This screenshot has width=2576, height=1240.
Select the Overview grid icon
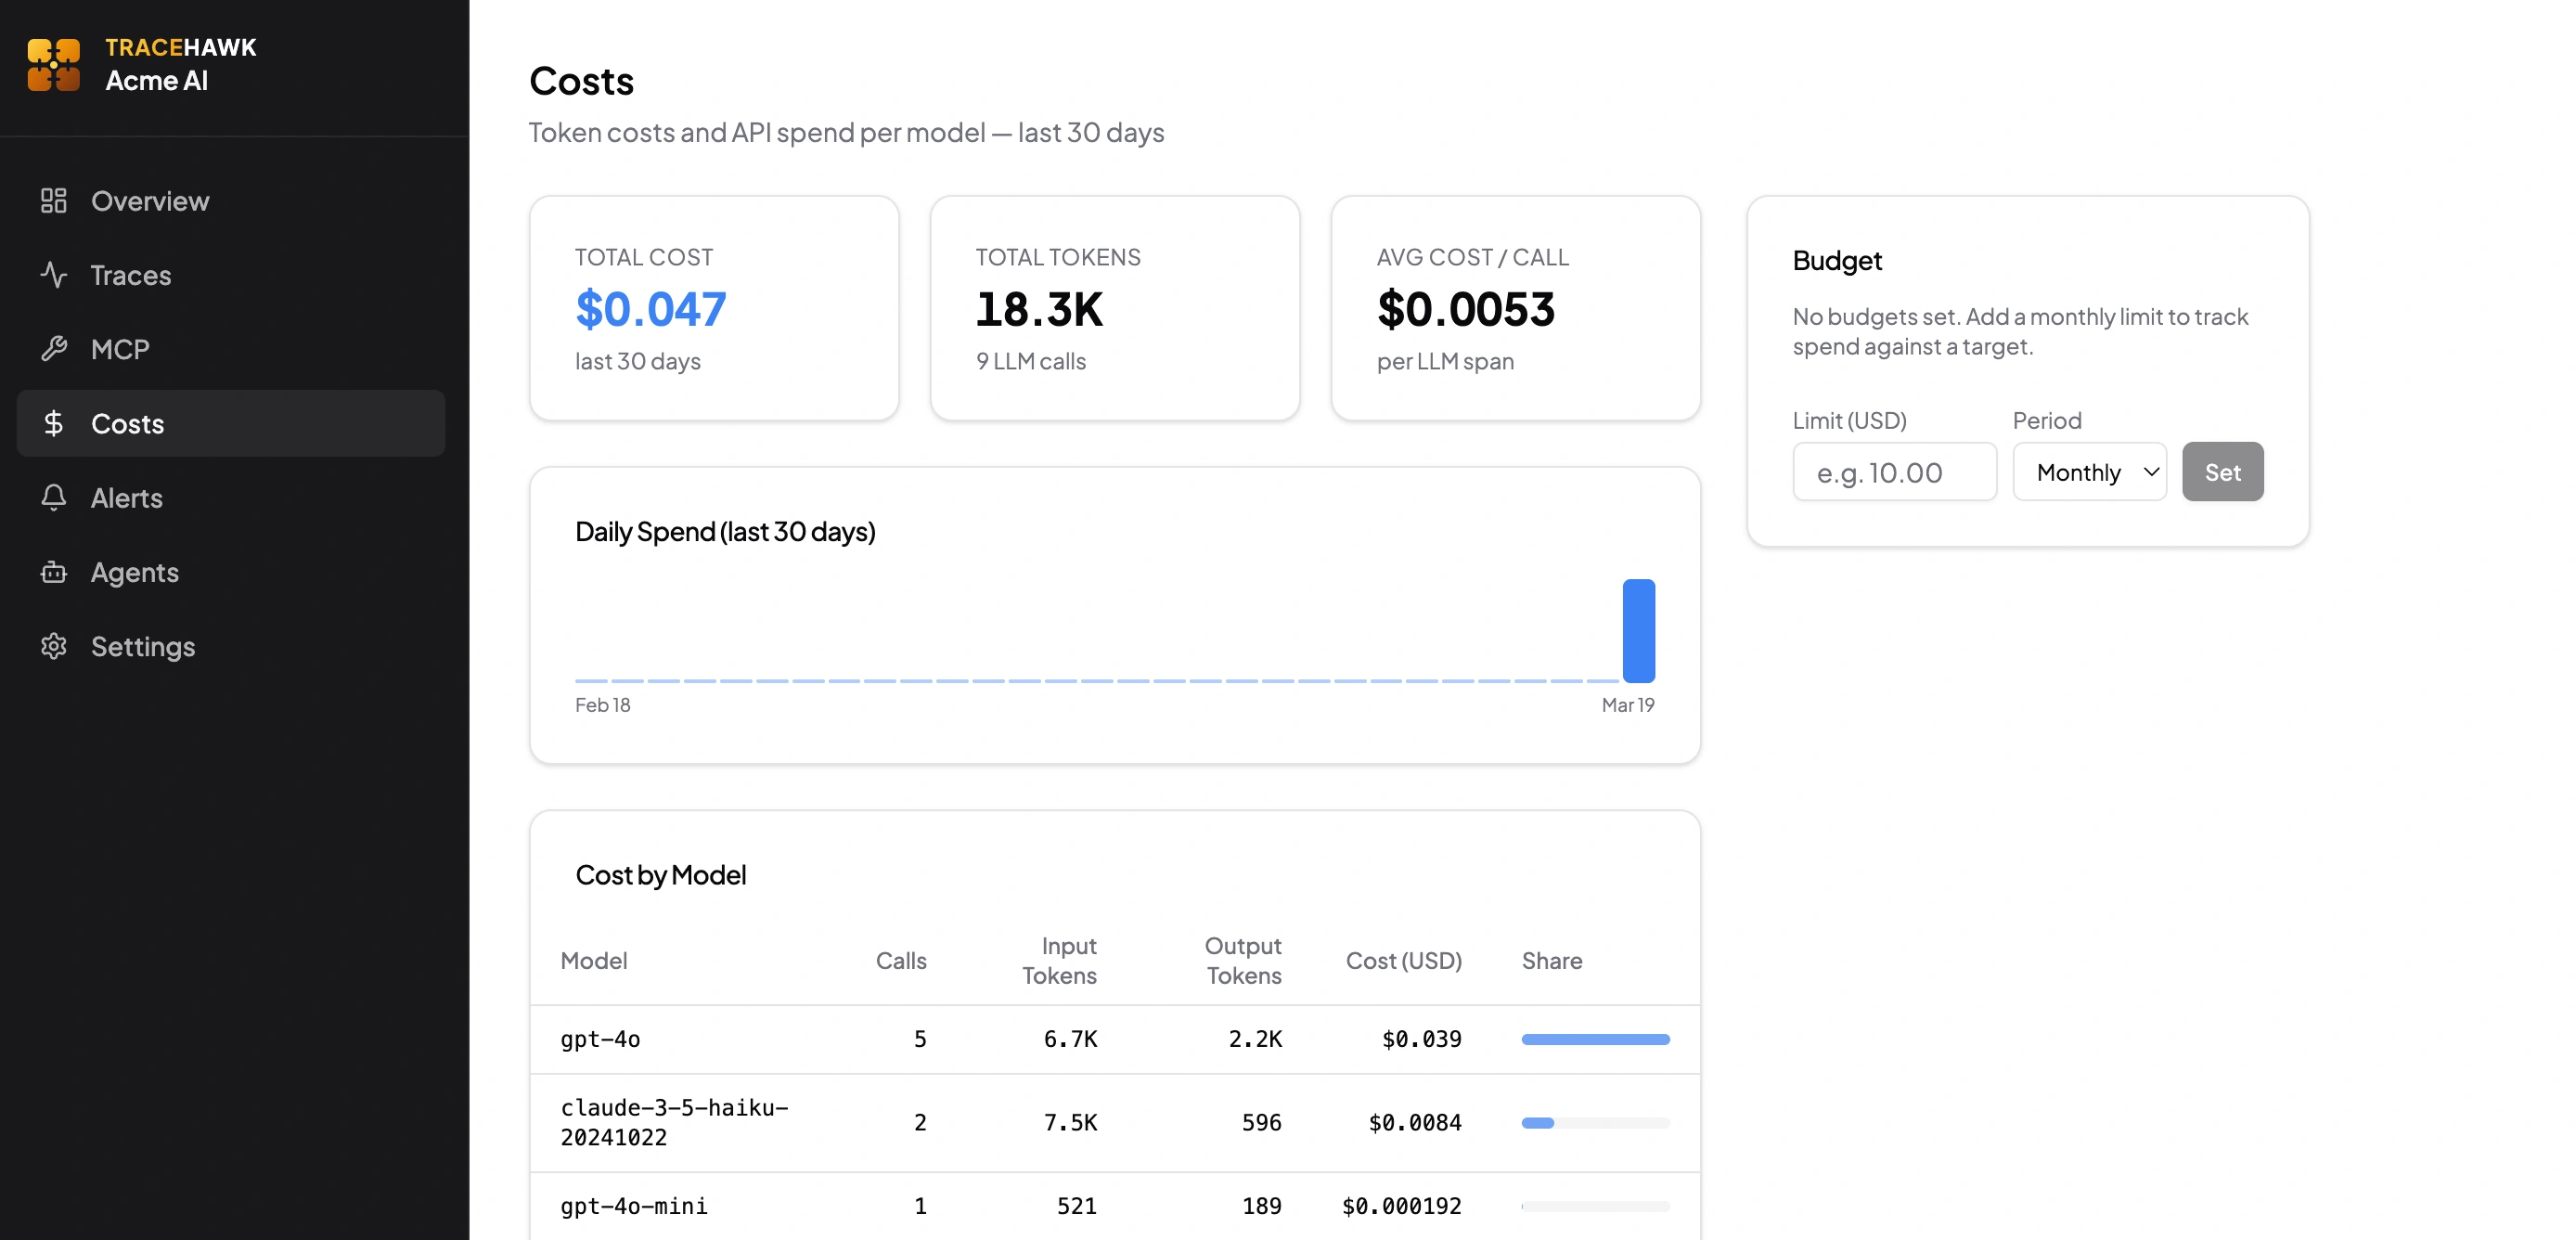point(54,200)
